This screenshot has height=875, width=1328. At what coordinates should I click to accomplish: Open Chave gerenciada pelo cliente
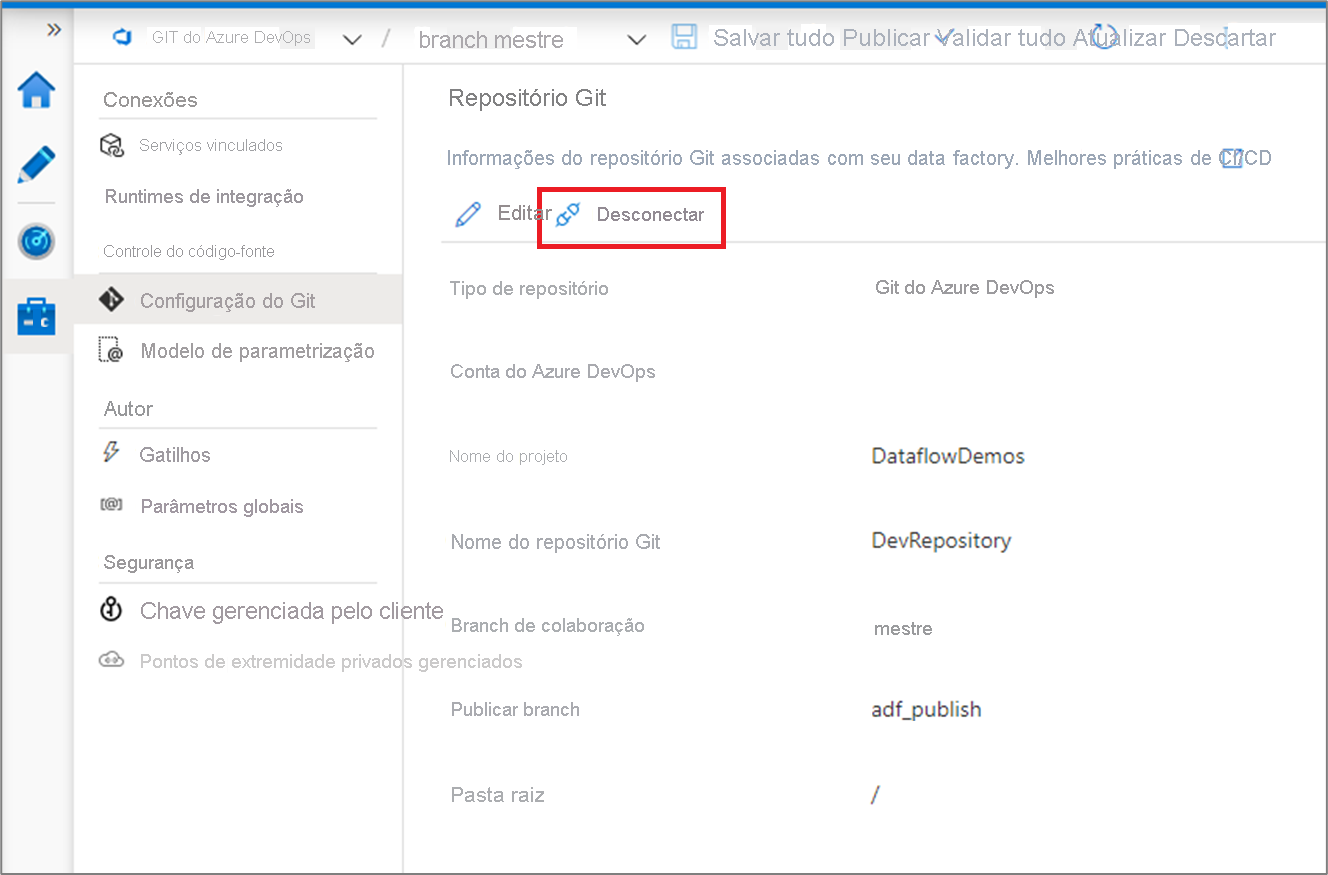tap(292, 611)
